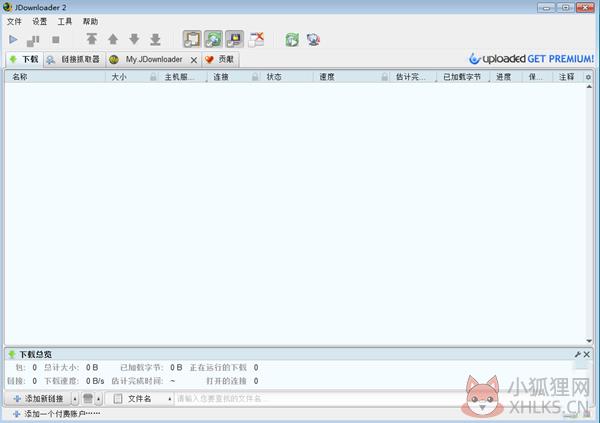The width and height of the screenshot is (600, 423).
Task: Click lock icon beside 大小 column
Action: (x=153, y=77)
